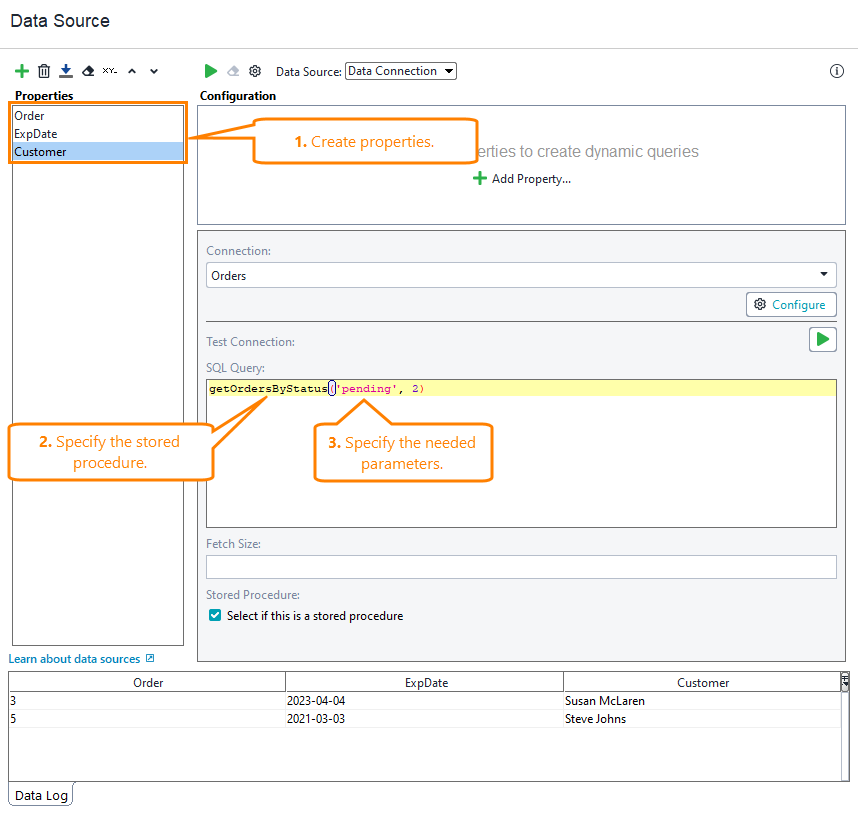This screenshot has height=813, width=858.
Task: Run the query with the green play icon
Action: click(211, 71)
